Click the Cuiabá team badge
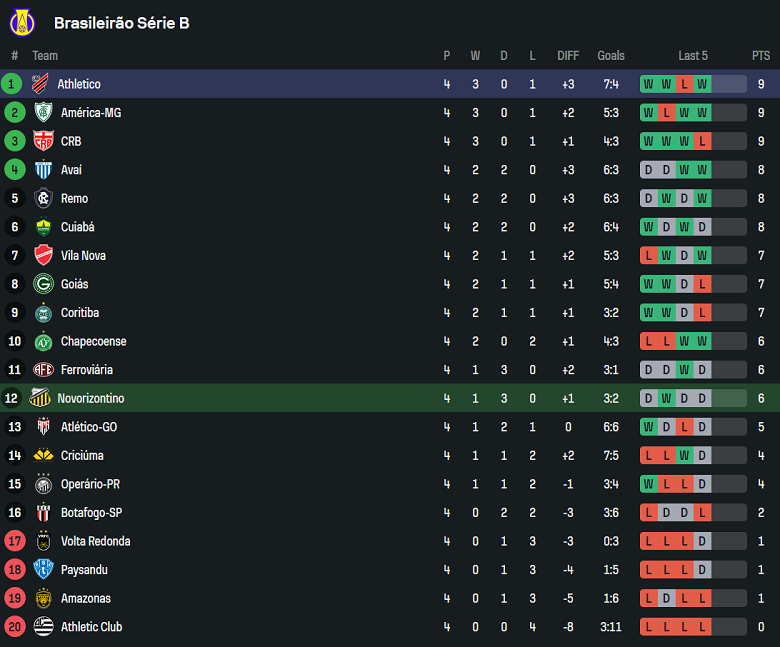Screen dimensions: 780x647 tap(43, 227)
